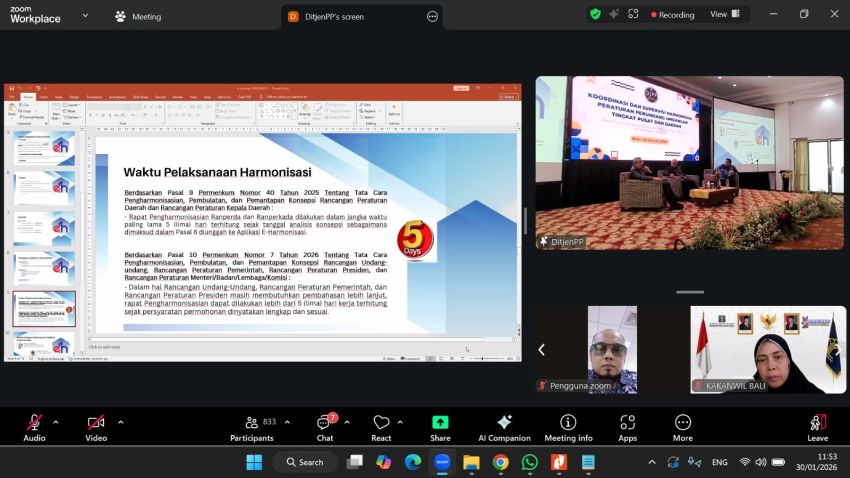Open the Notepad icon in the taskbar
Screen dimensions: 850x478
point(588,462)
